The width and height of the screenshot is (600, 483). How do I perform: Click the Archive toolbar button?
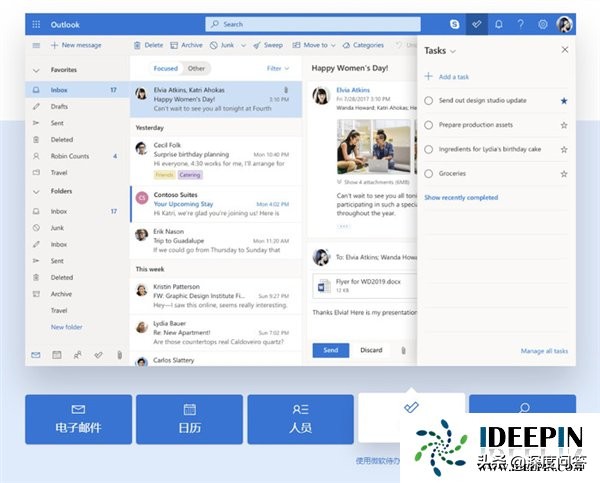[186, 45]
